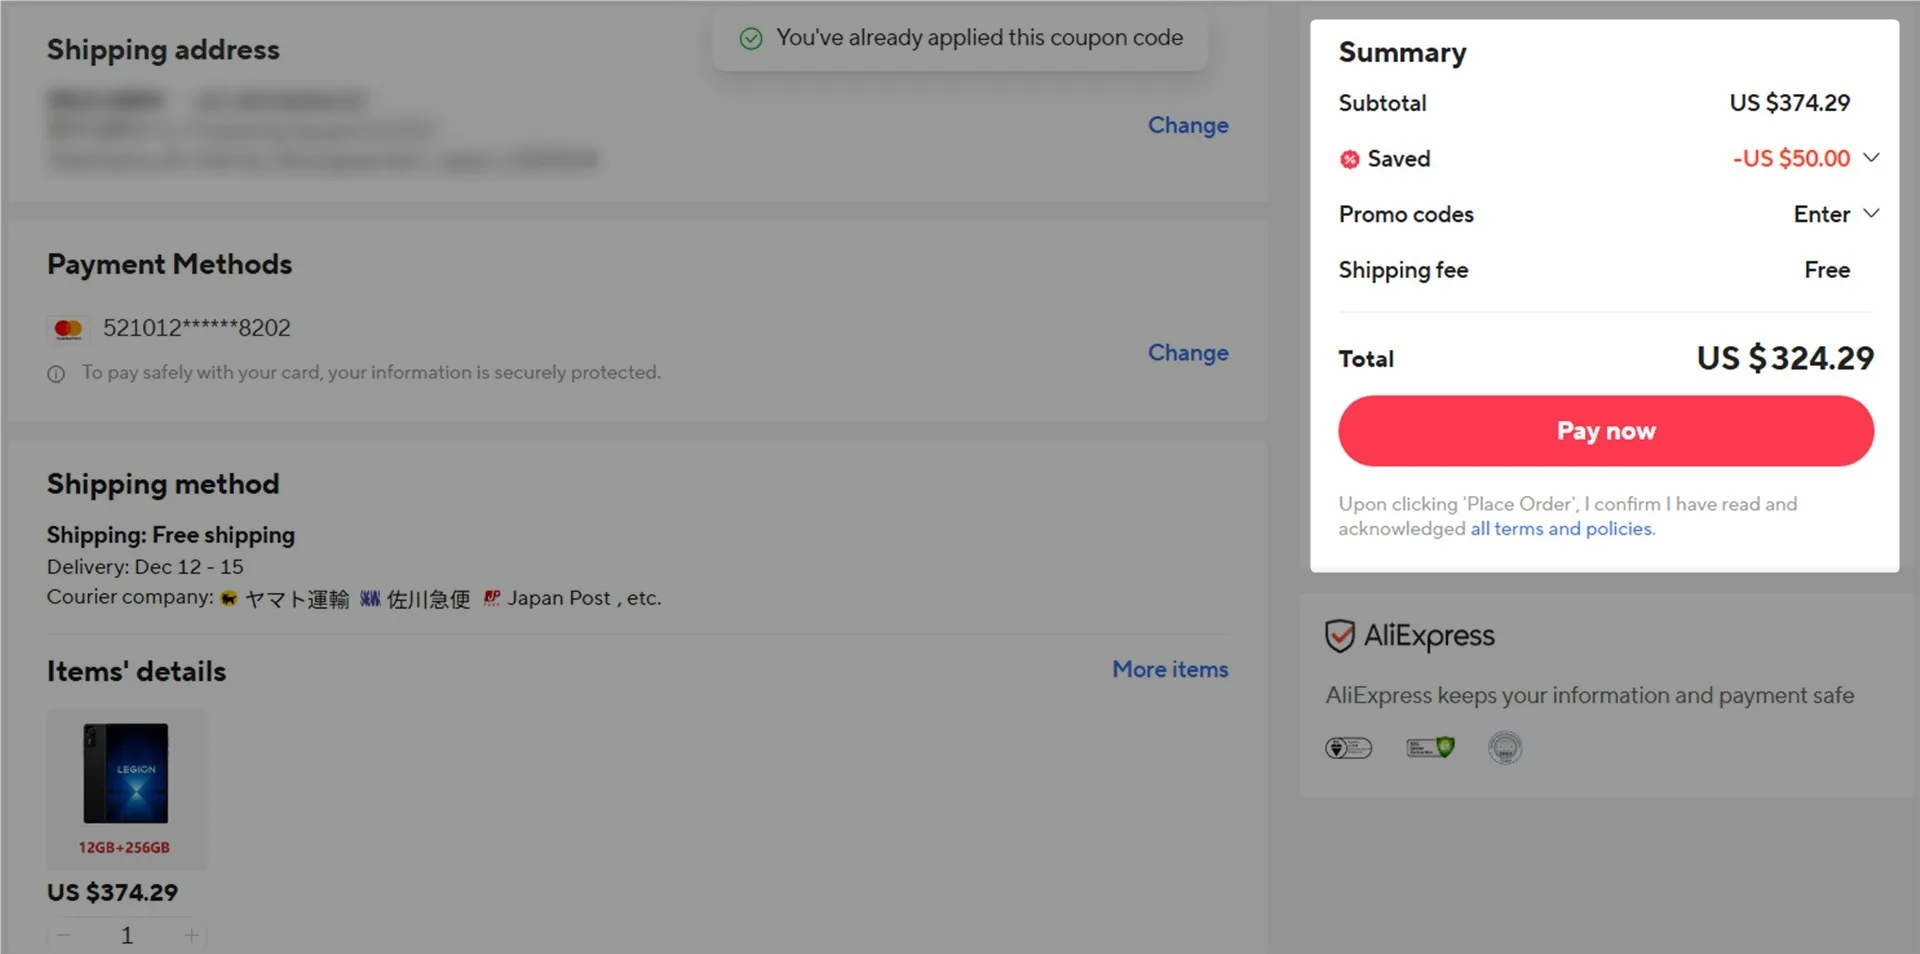
Task: Click the Yamato Transport courier icon
Action: point(229,598)
